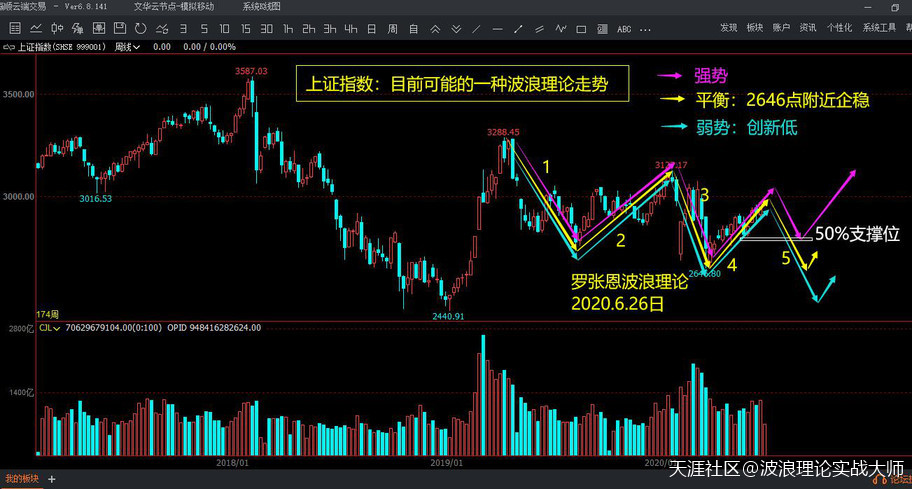The image size is (912, 489).
Task: Expand the 周线 period dropdown
Action: click(127, 47)
